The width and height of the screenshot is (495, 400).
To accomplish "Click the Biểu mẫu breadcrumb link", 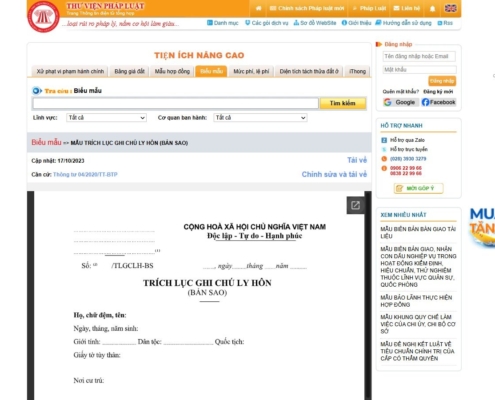I will pos(46,142).
